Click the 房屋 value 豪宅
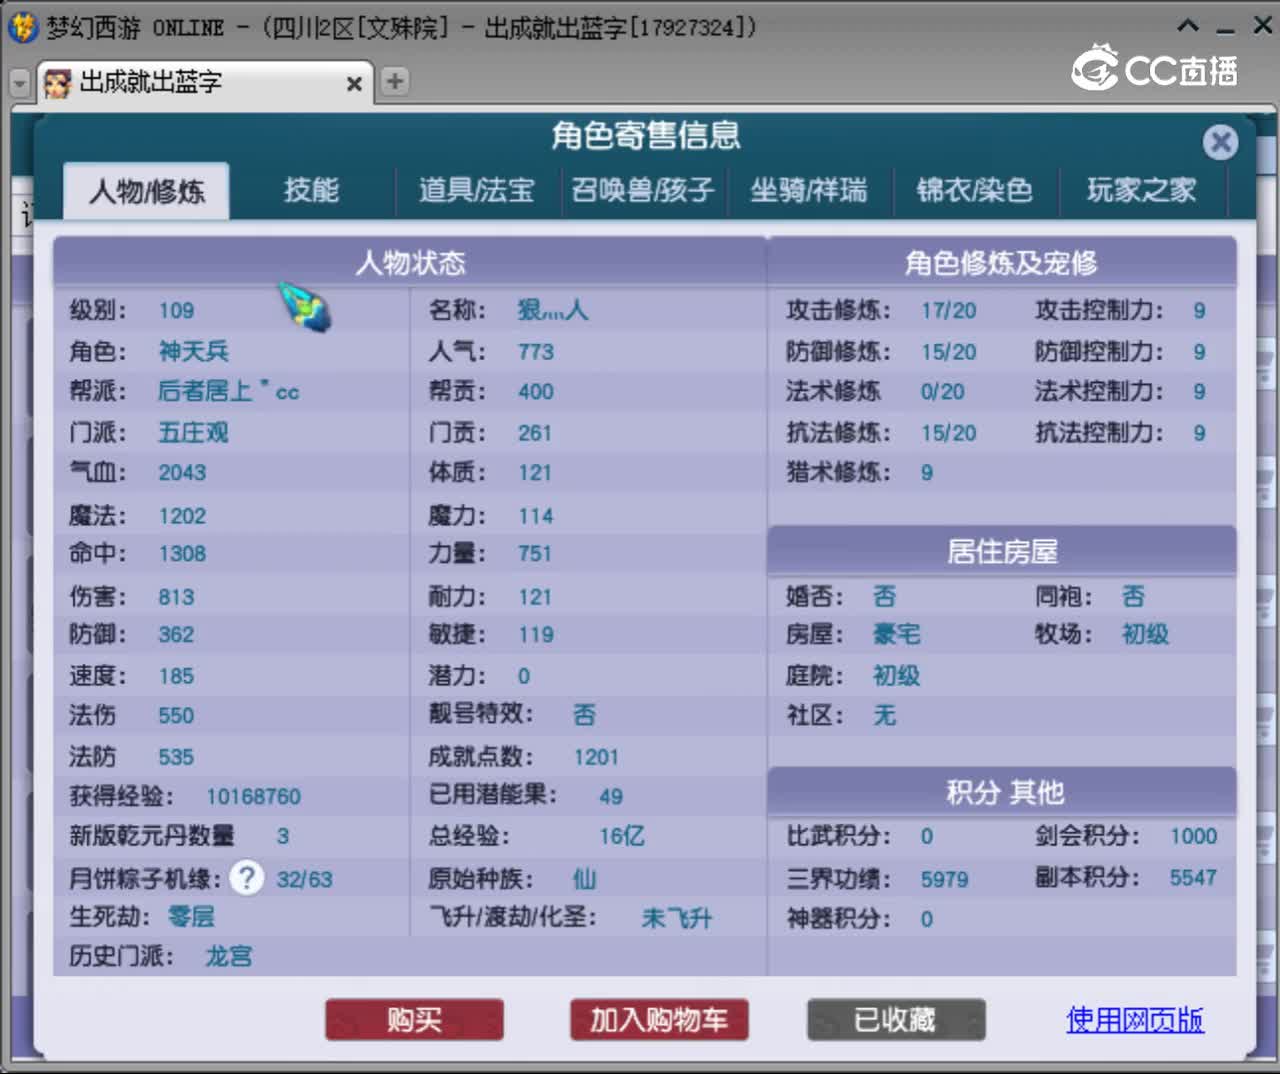This screenshot has width=1280, height=1074. tap(897, 635)
